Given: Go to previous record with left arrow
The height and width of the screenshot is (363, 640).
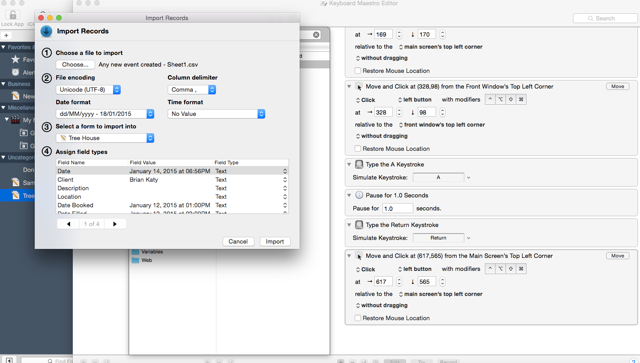Looking at the screenshot, I should point(69,224).
